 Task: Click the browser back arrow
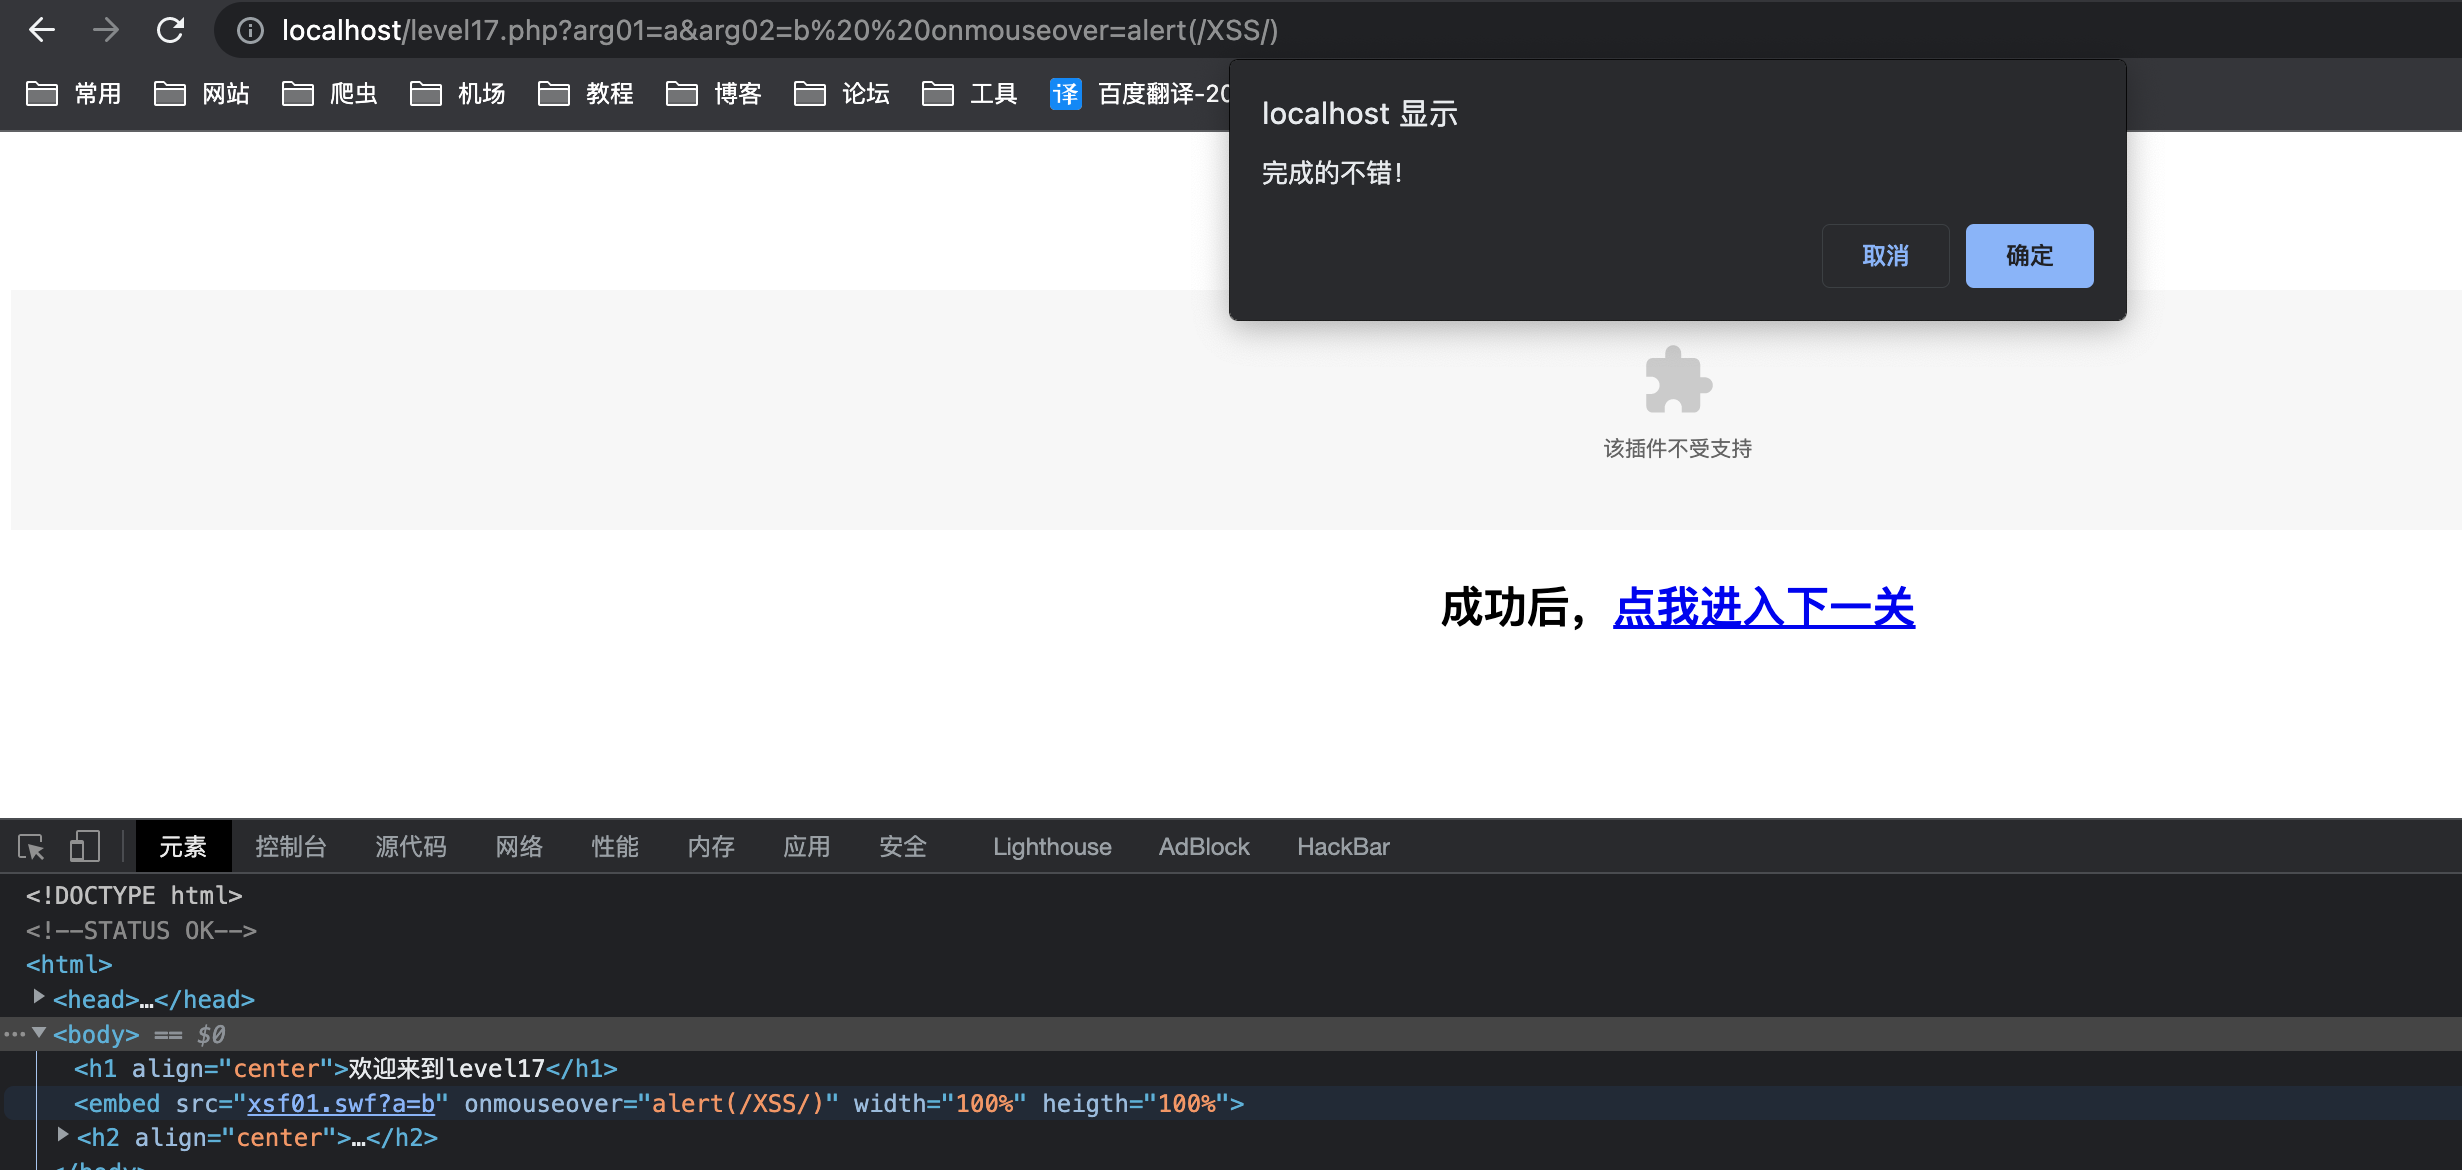click(41, 30)
